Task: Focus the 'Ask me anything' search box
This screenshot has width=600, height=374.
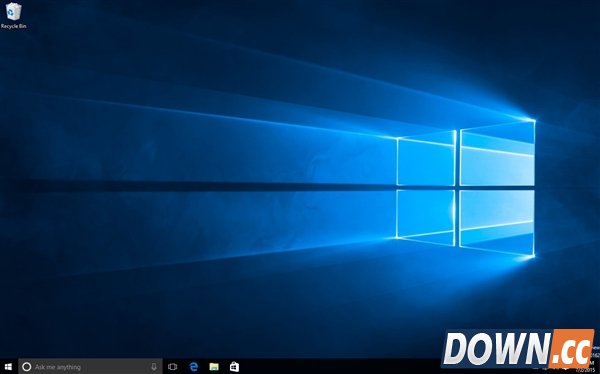Action: pos(90,367)
